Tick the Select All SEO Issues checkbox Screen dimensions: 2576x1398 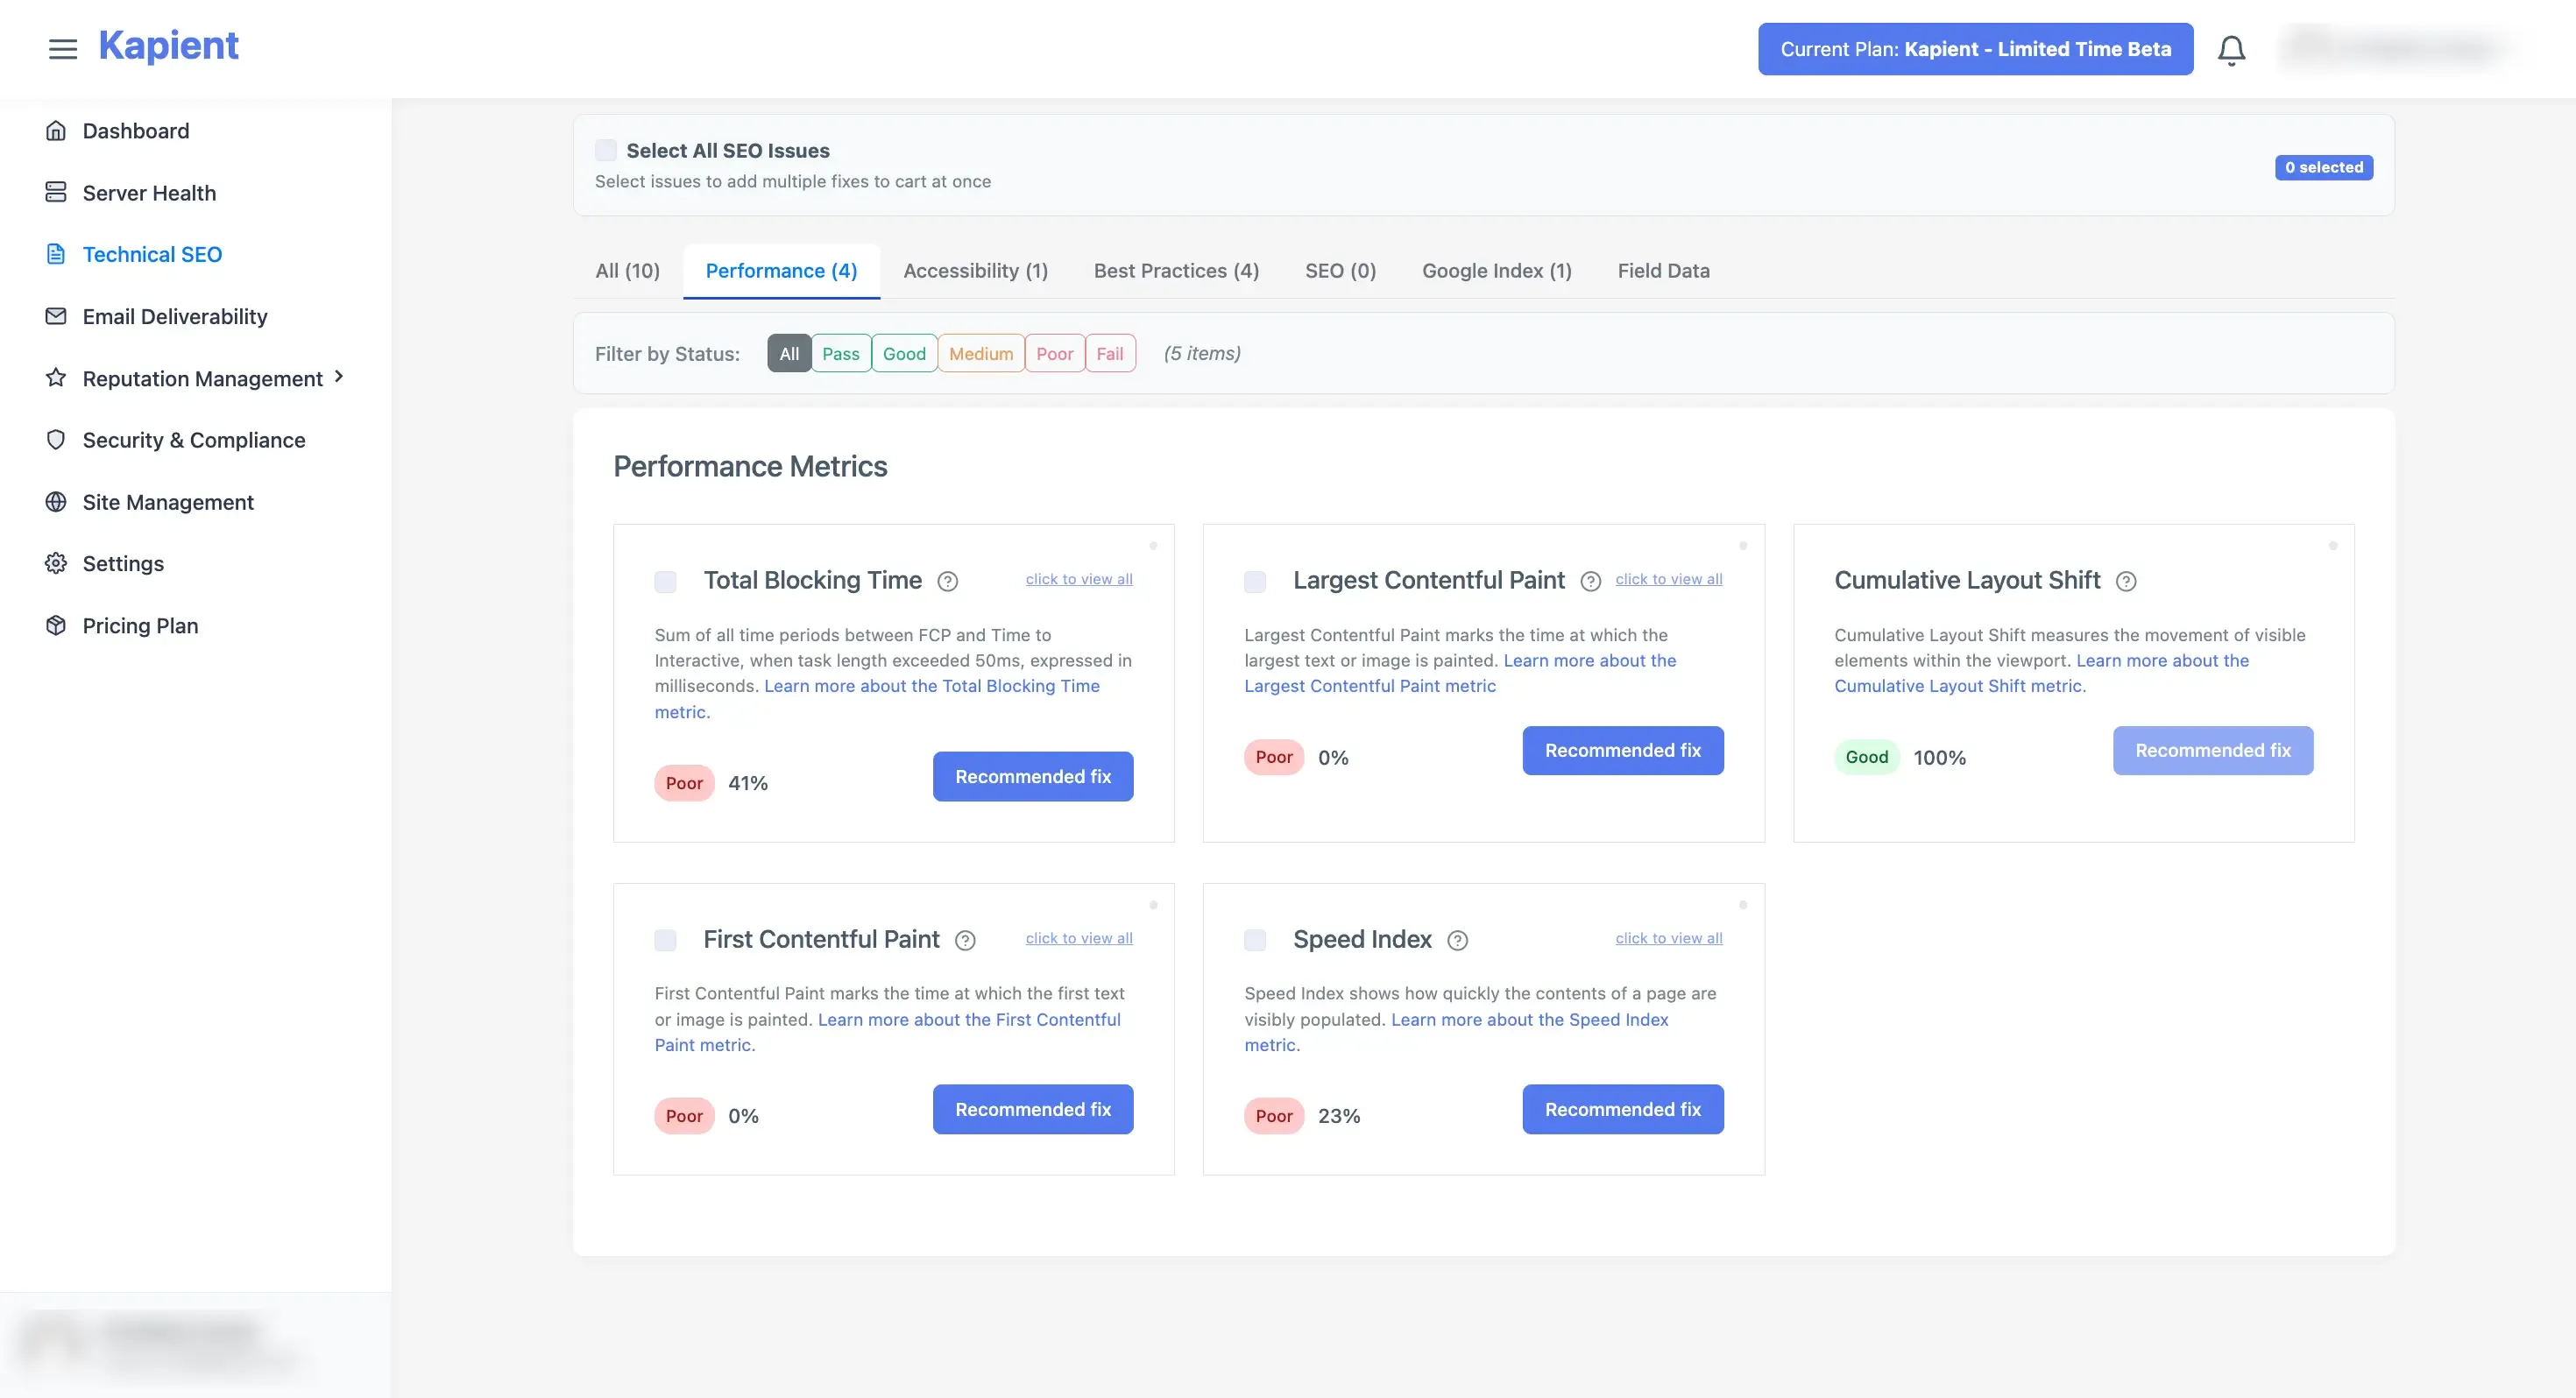(606, 150)
